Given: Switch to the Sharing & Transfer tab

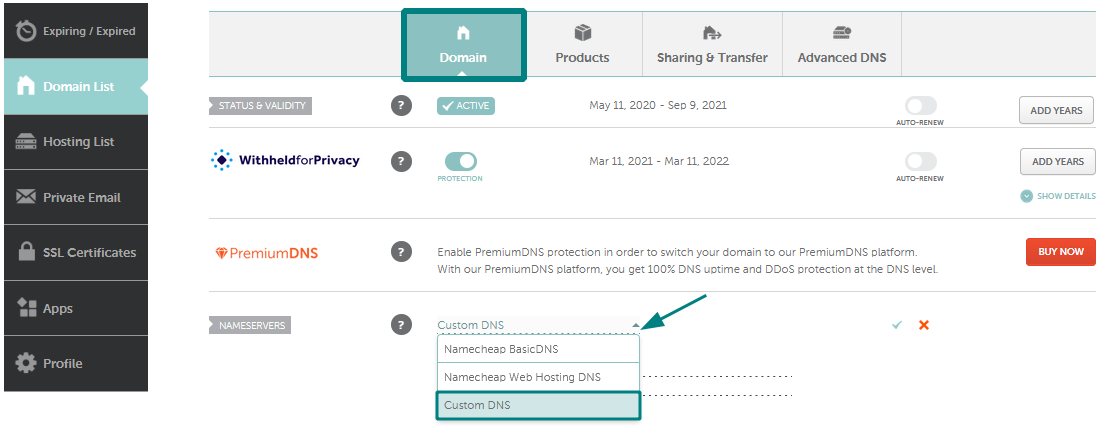Looking at the screenshot, I should pyautogui.click(x=712, y=45).
